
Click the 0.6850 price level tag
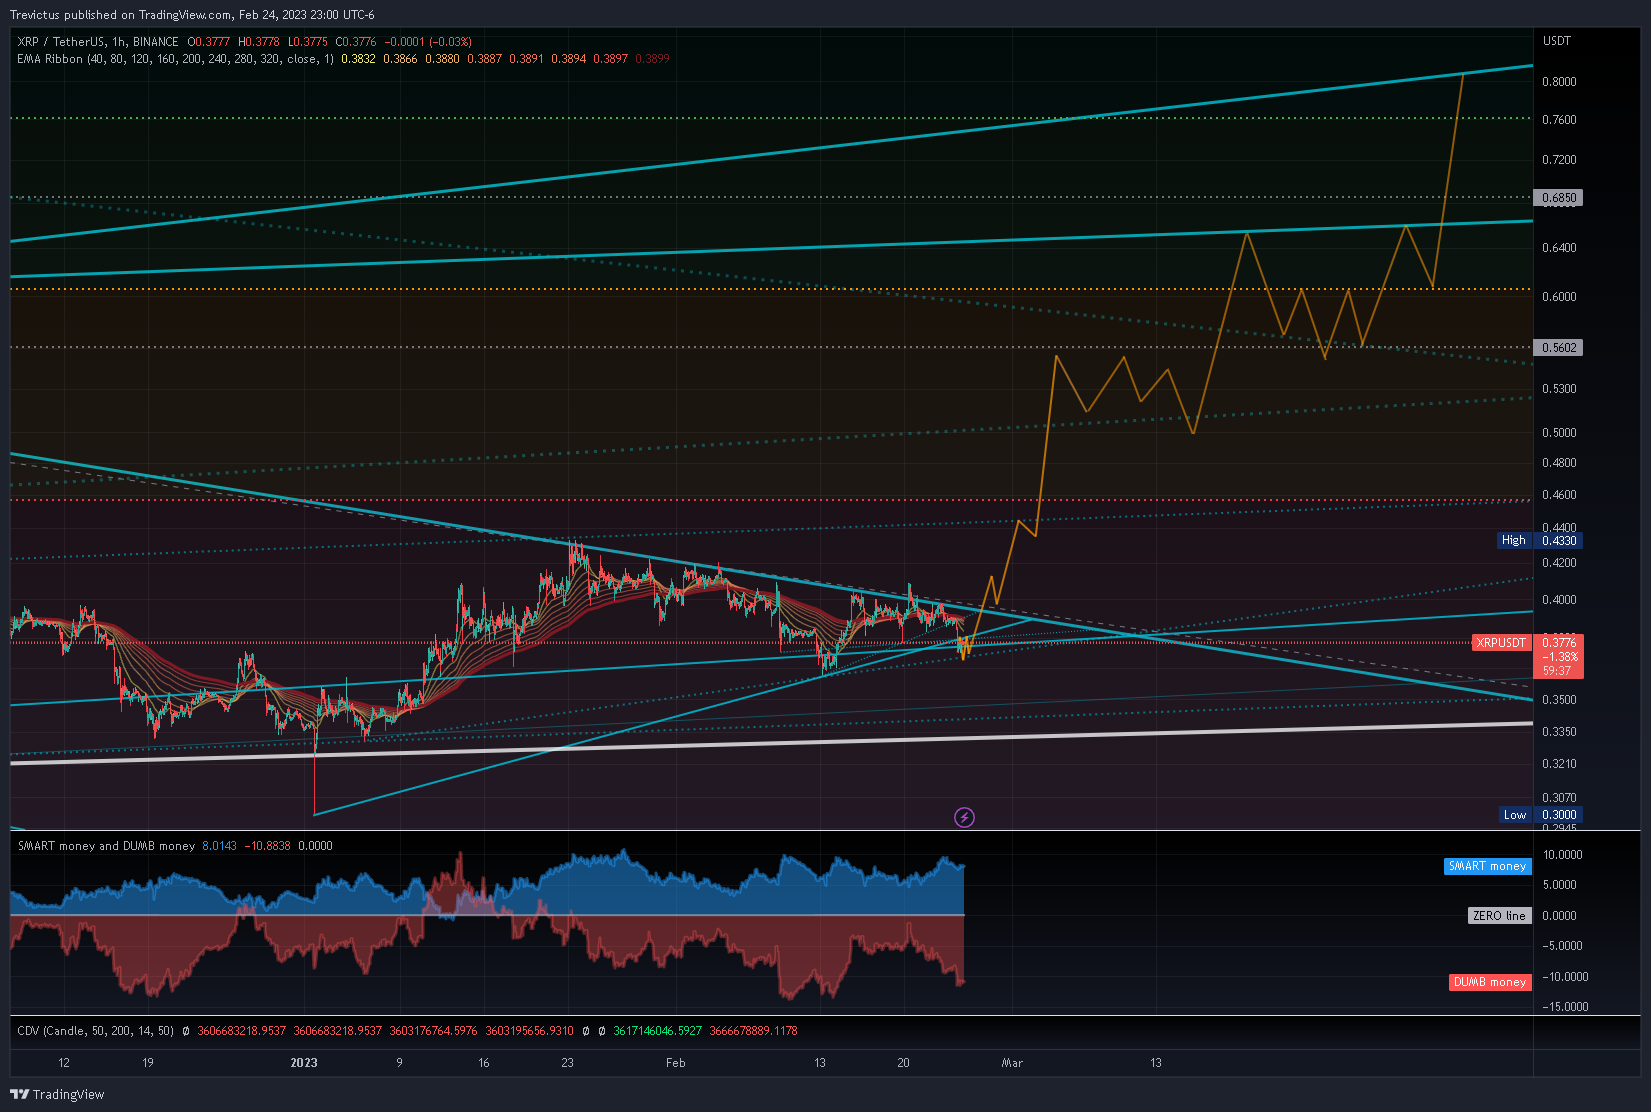click(x=1558, y=198)
